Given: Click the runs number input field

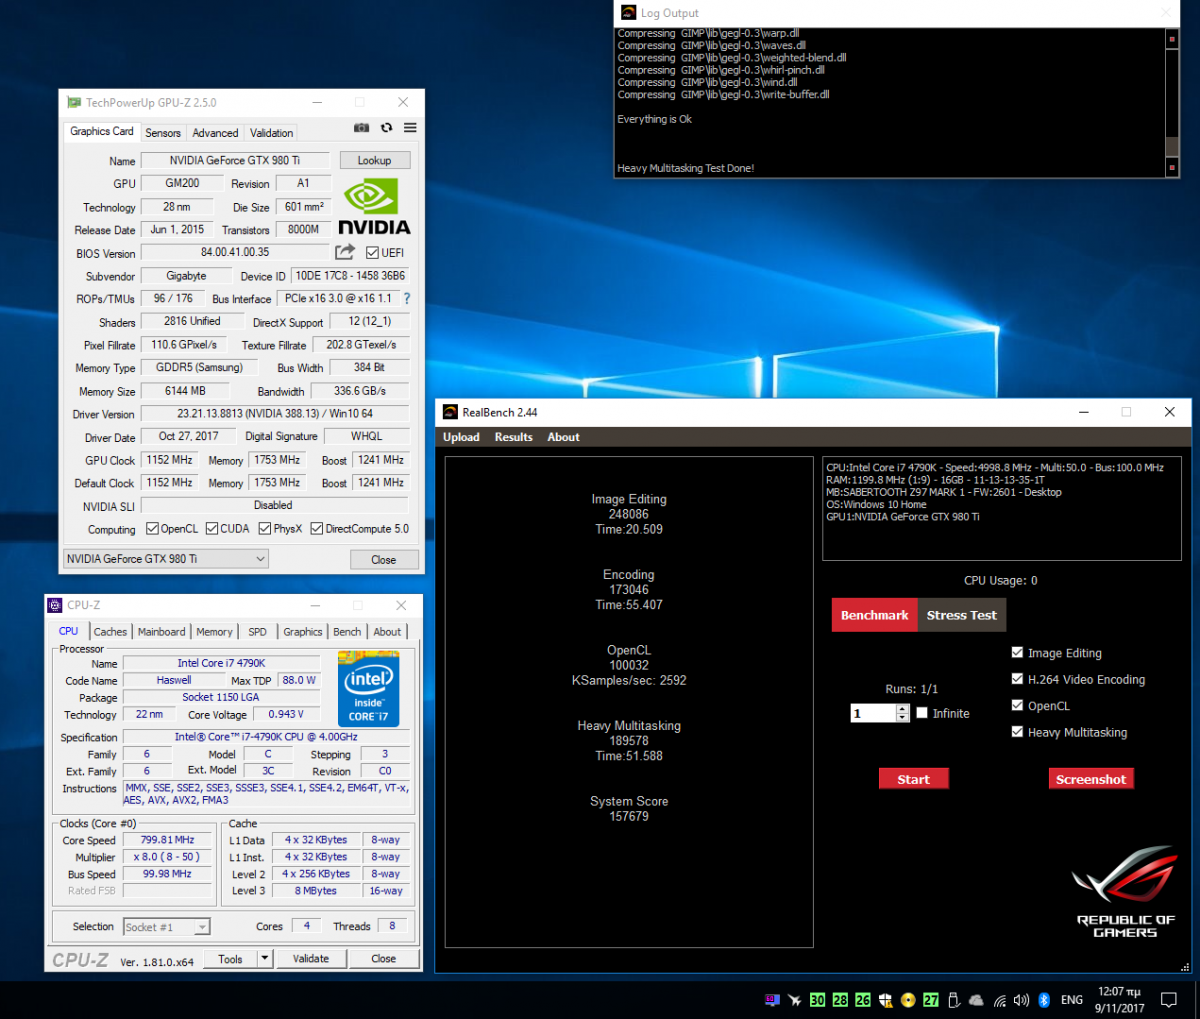Looking at the screenshot, I should click(873, 713).
